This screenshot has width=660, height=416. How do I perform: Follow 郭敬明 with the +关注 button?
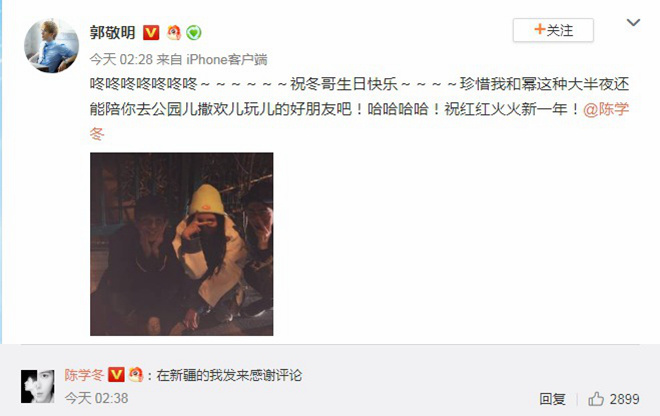[x=553, y=30]
